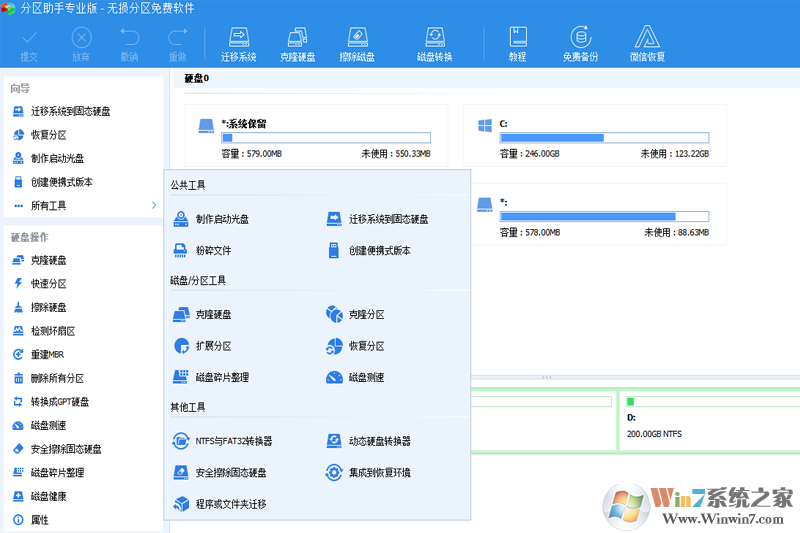Image resolution: width=800 pixels, height=533 pixels.
Task: Open the 教程 tutorial toolbar icon
Action: point(517,45)
